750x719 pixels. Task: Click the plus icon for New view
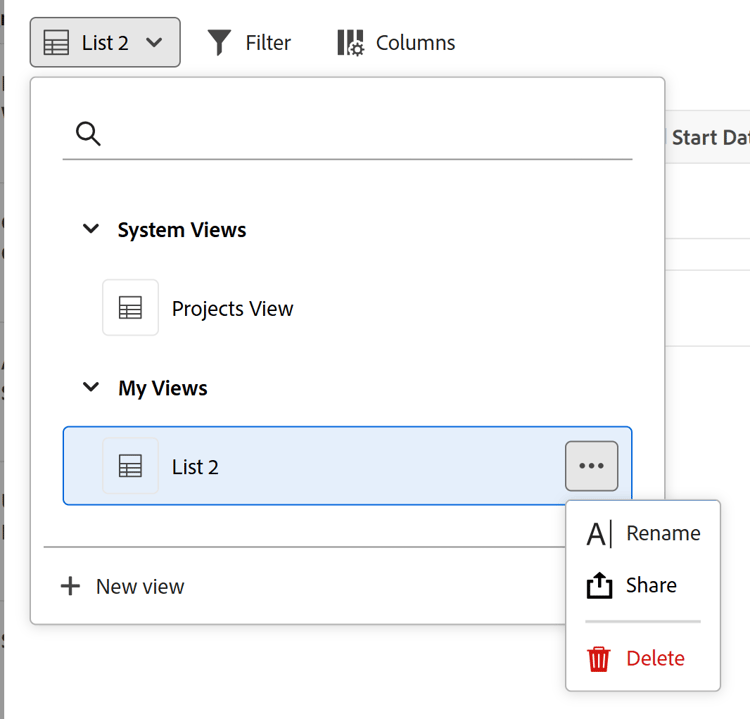pyautogui.click(x=70, y=586)
